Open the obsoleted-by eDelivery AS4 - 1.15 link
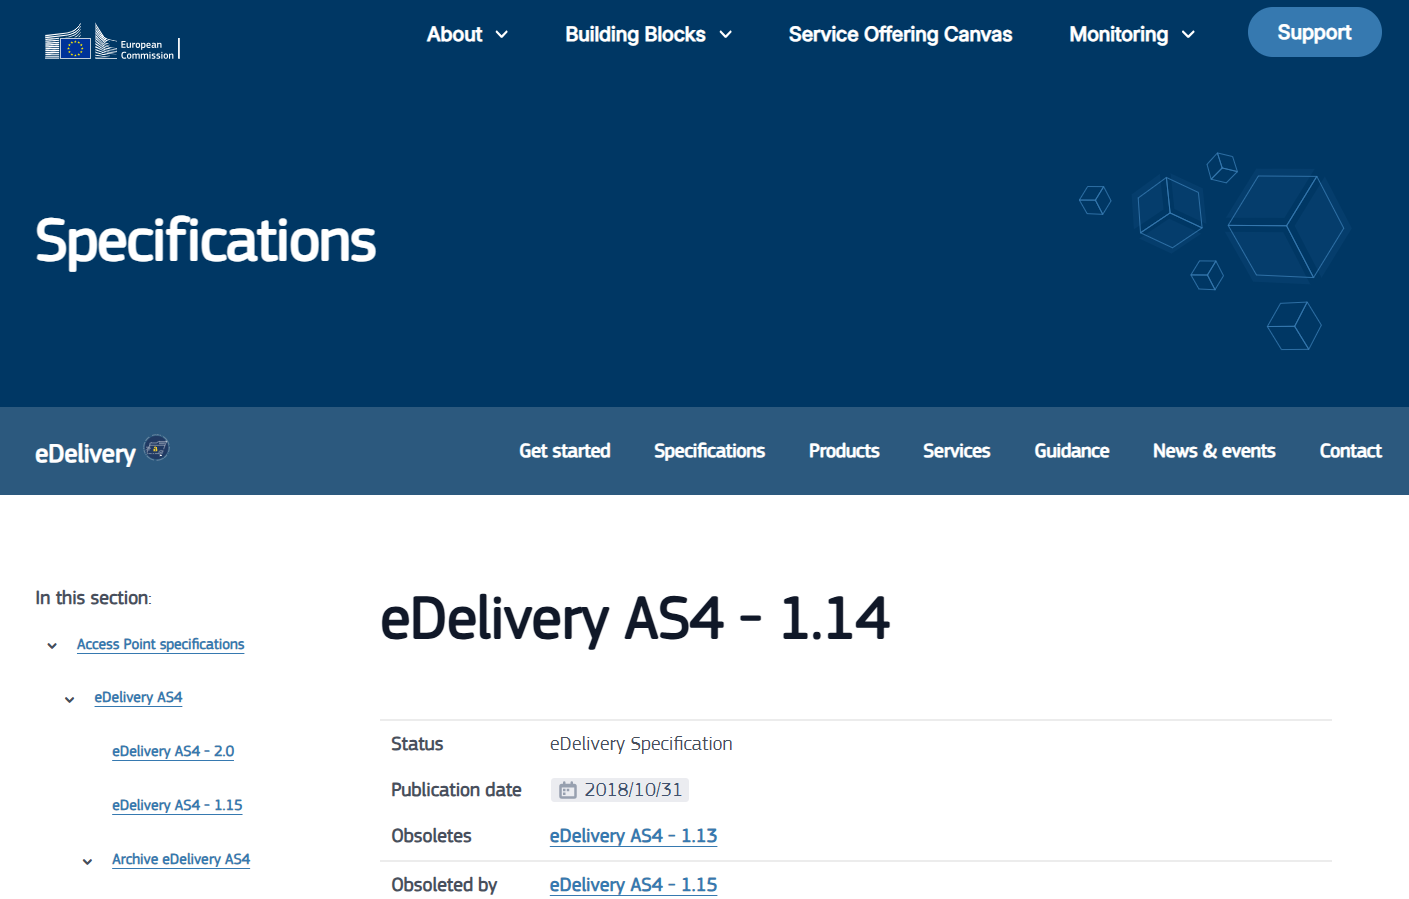Viewport: 1409px width, 899px height. pyautogui.click(x=633, y=885)
